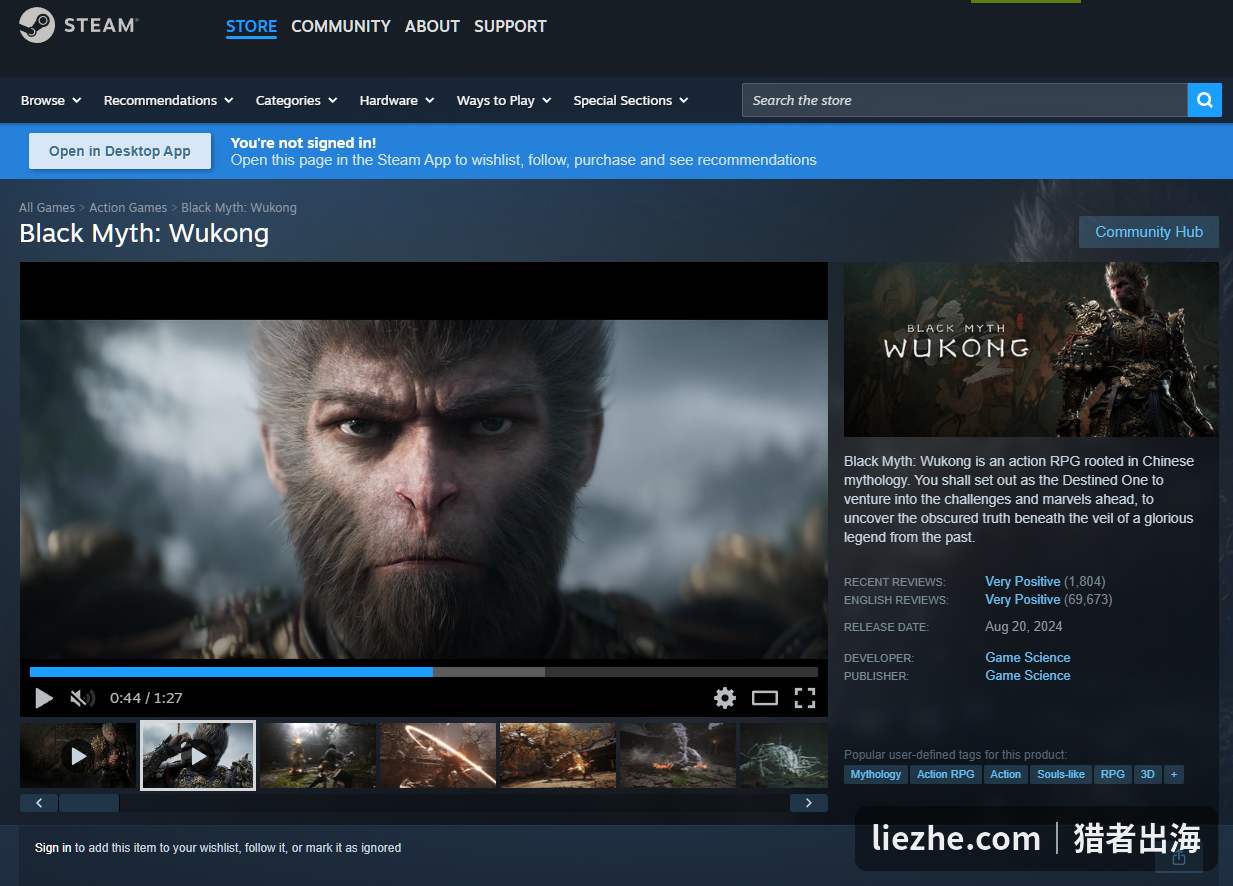Select the Action tag
Viewport: 1233px width, 886px height.
click(1005, 774)
